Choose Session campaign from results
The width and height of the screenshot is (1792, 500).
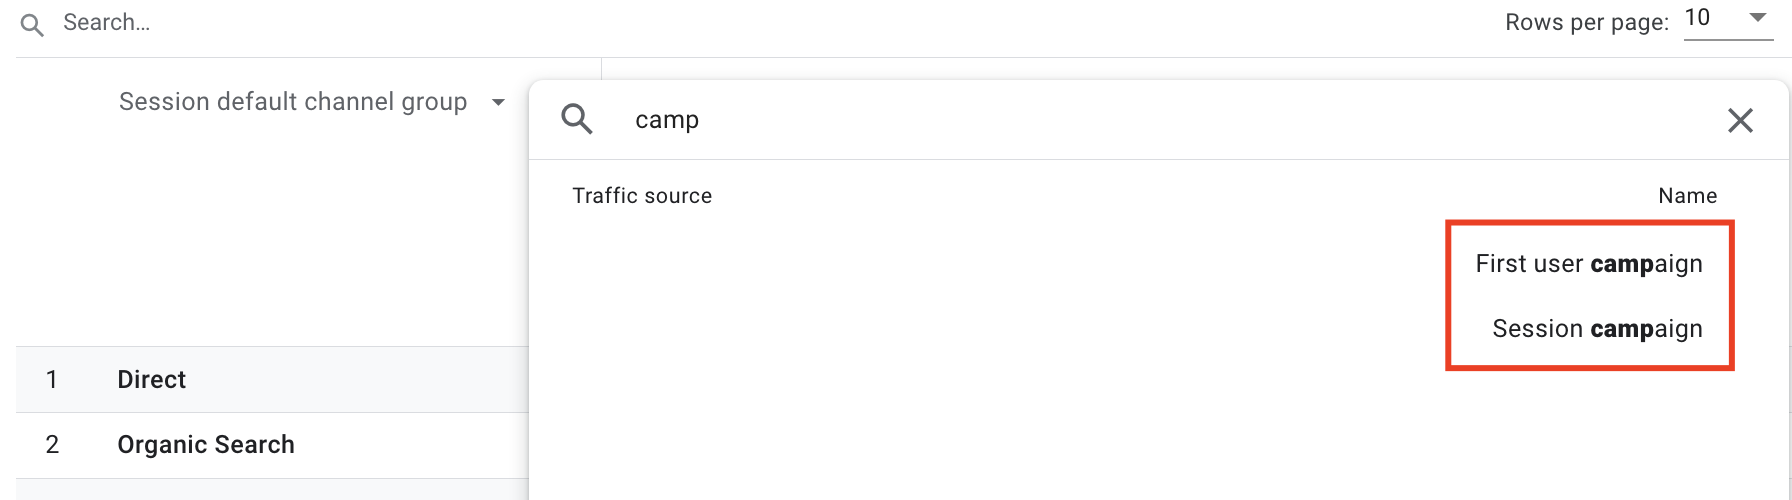(1596, 329)
